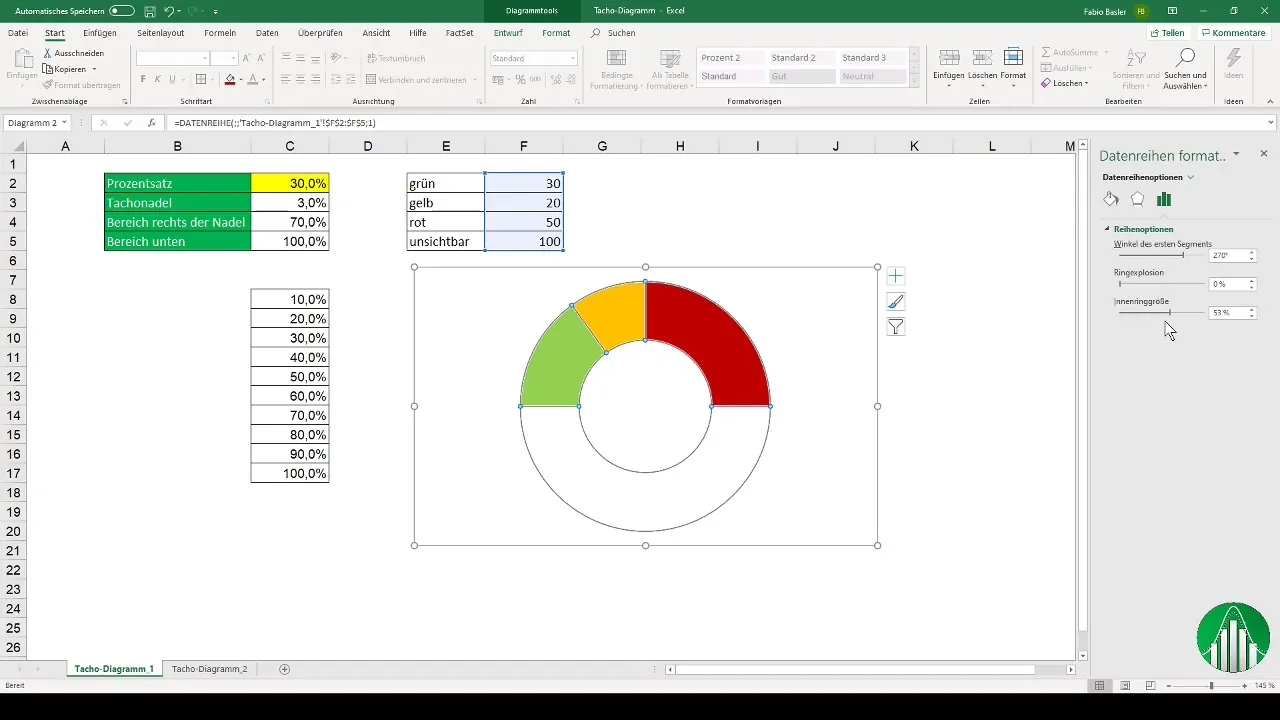Toggle bold F formatting button
The image size is (1280, 720).
click(143, 79)
